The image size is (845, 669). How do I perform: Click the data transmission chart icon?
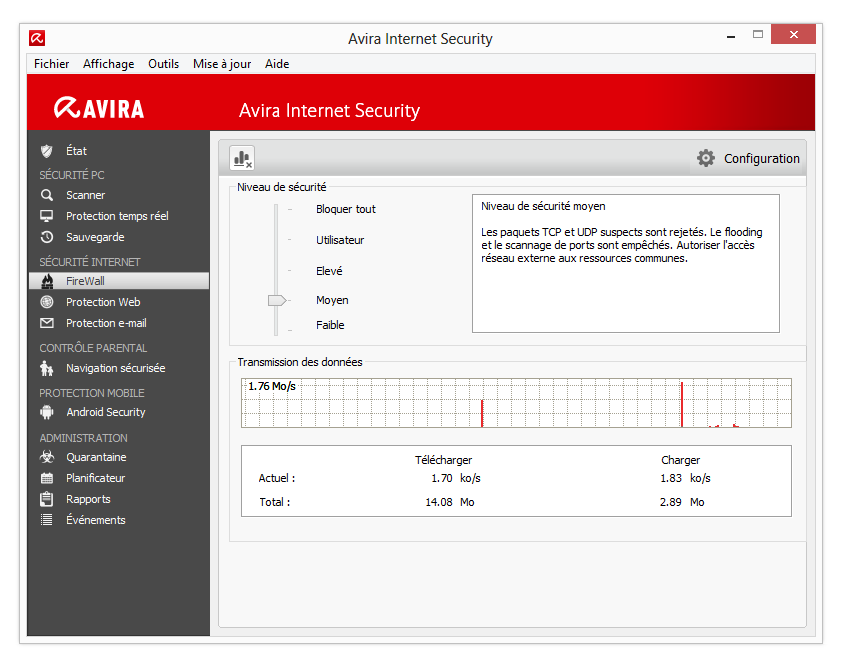pyautogui.click(x=241, y=158)
